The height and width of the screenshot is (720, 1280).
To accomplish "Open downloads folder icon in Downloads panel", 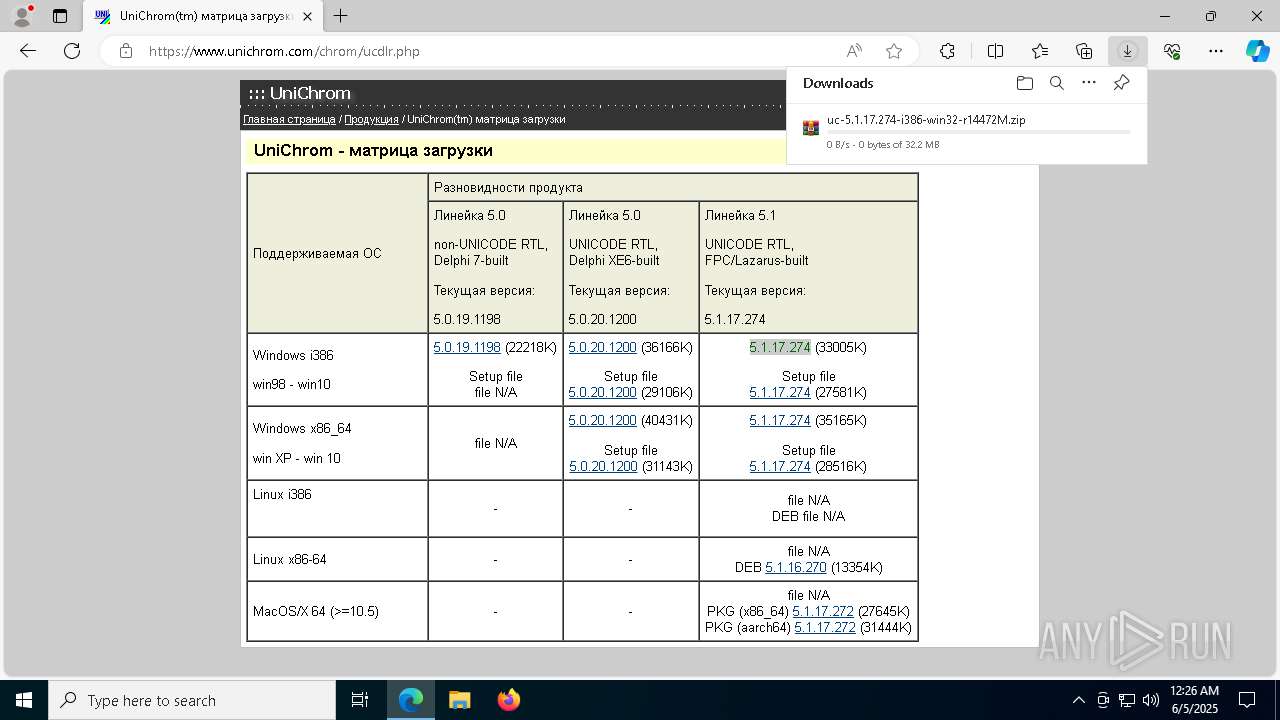I will point(1024,83).
